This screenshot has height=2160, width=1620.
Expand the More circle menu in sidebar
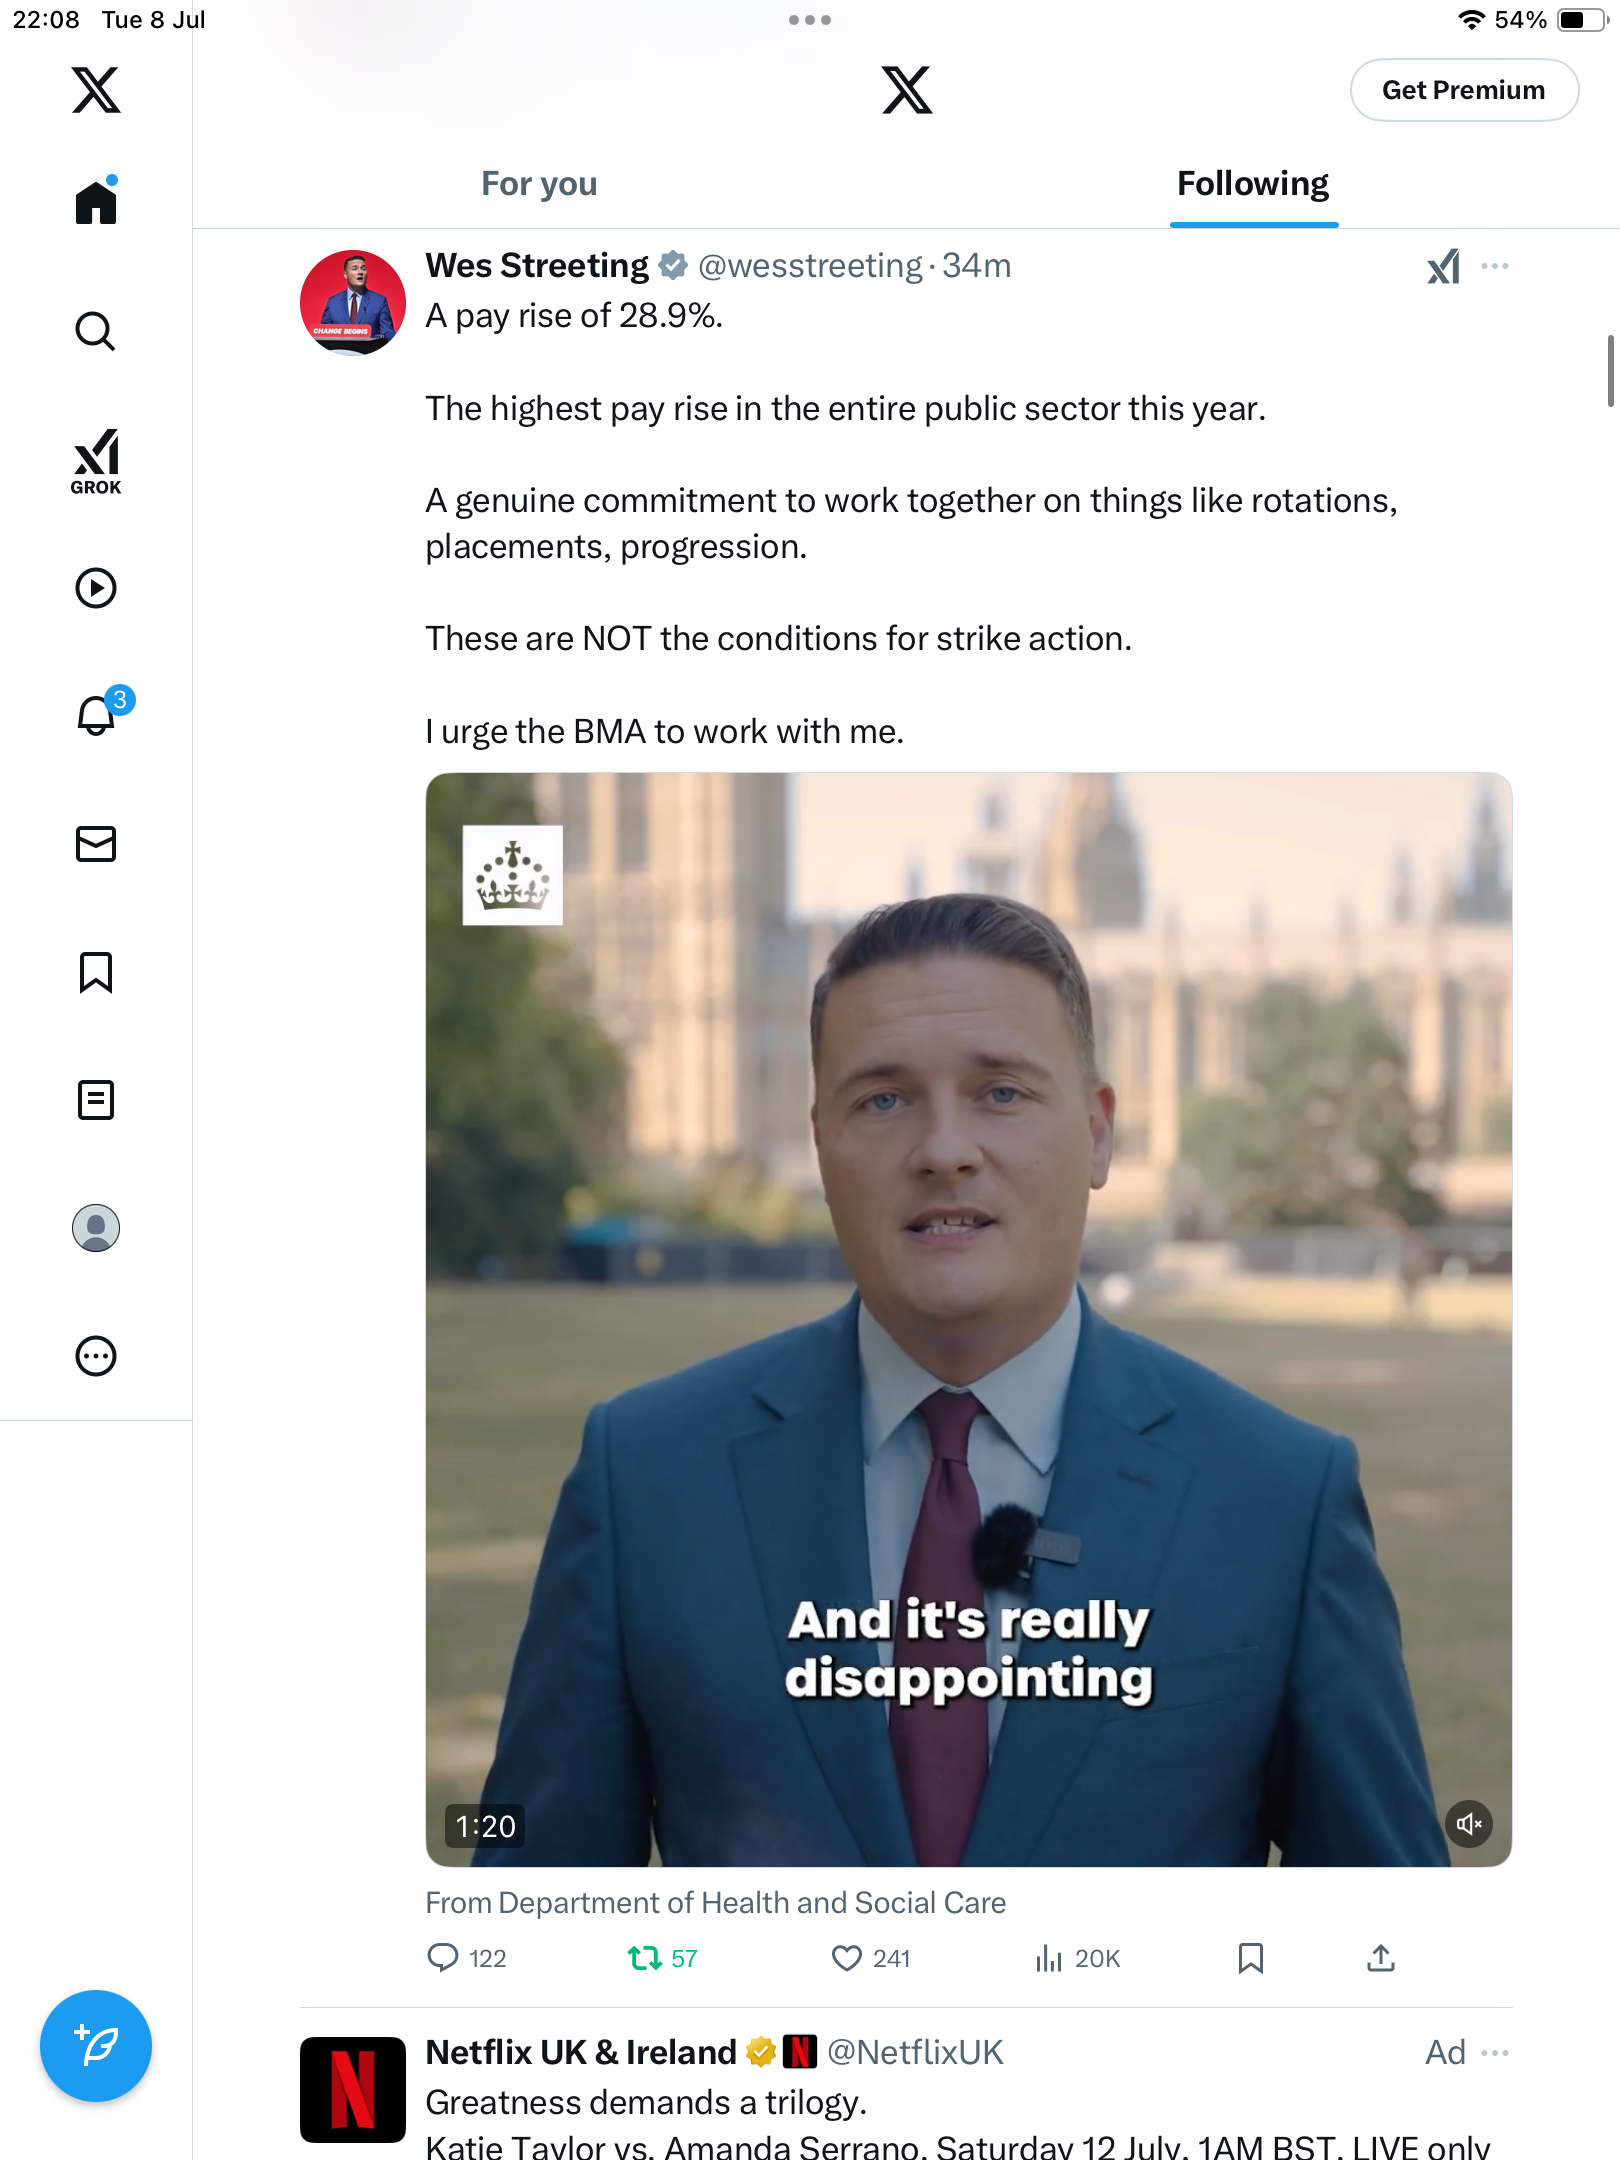(x=96, y=1356)
